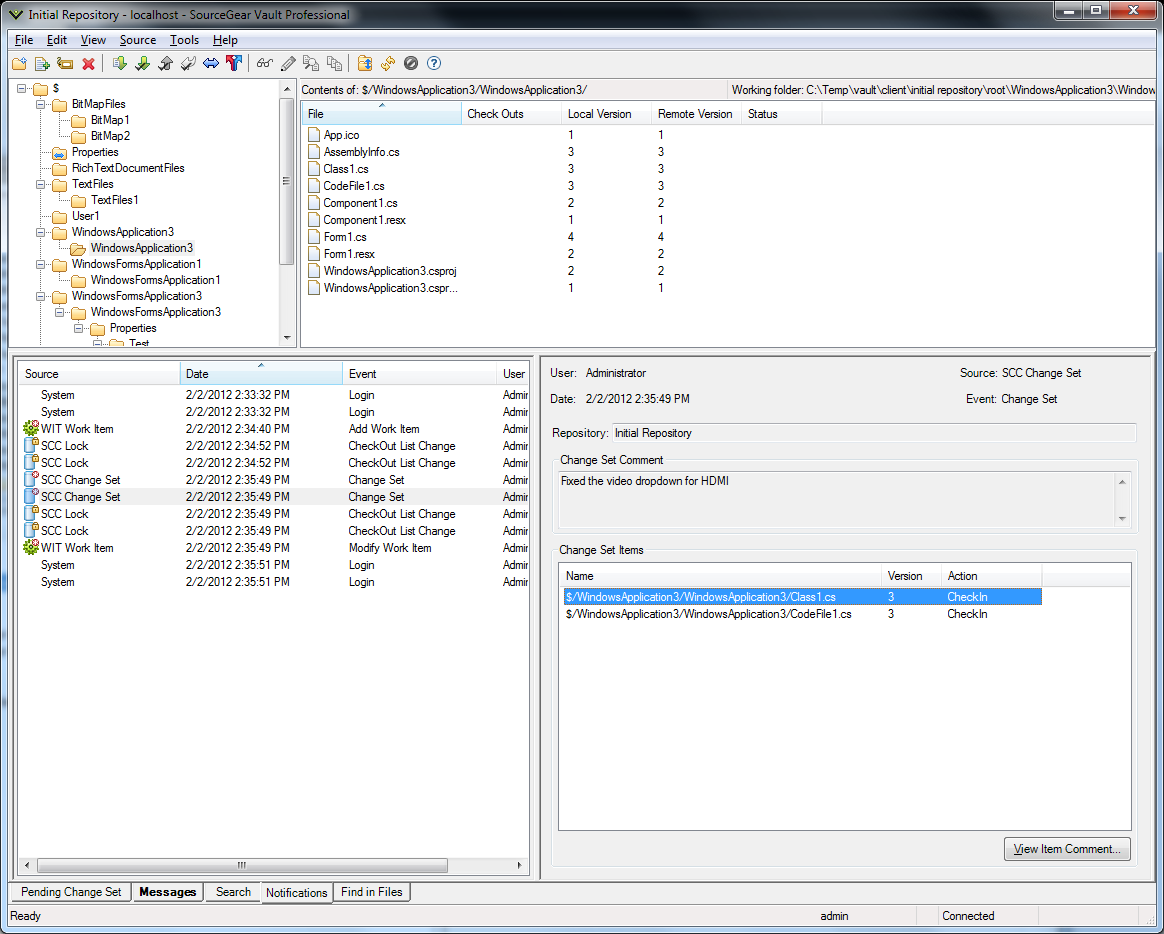Image resolution: width=1164 pixels, height=934 pixels.
Task: Click the View Item Comment button
Action: pyautogui.click(x=1067, y=849)
